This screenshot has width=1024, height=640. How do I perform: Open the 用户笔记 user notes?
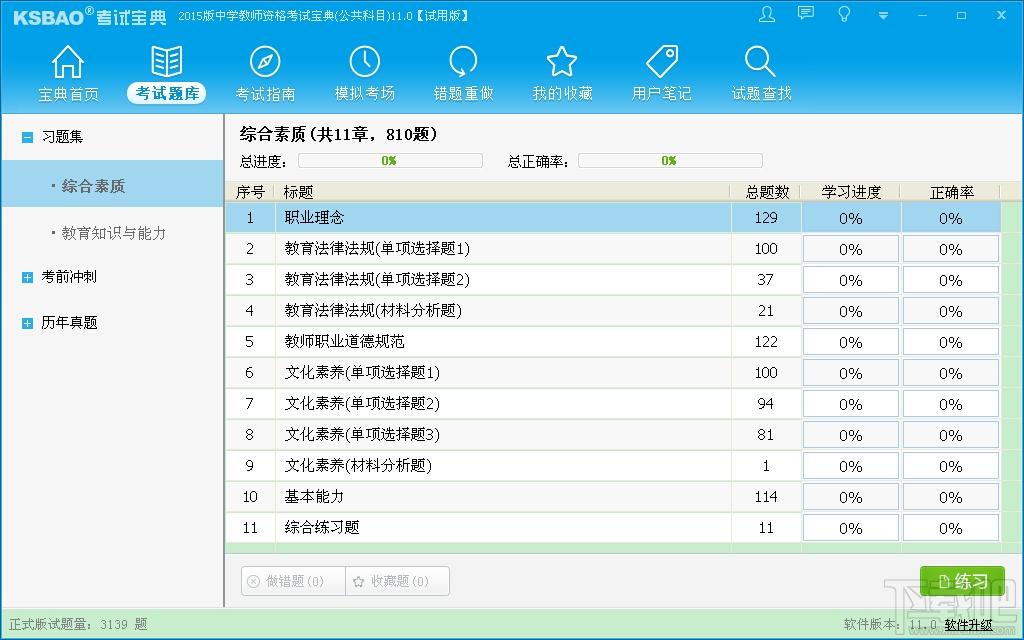pyautogui.click(x=661, y=70)
